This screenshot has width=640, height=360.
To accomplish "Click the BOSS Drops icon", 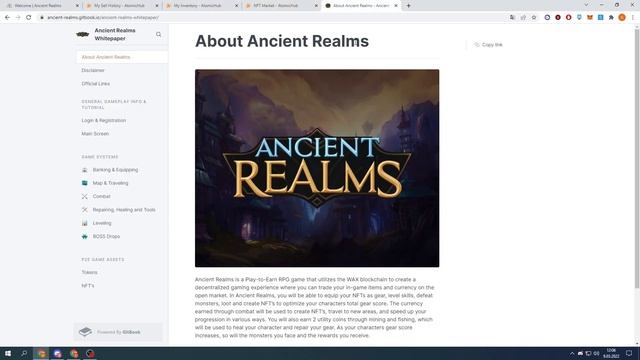I will pyautogui.click(x=84, y=237).
